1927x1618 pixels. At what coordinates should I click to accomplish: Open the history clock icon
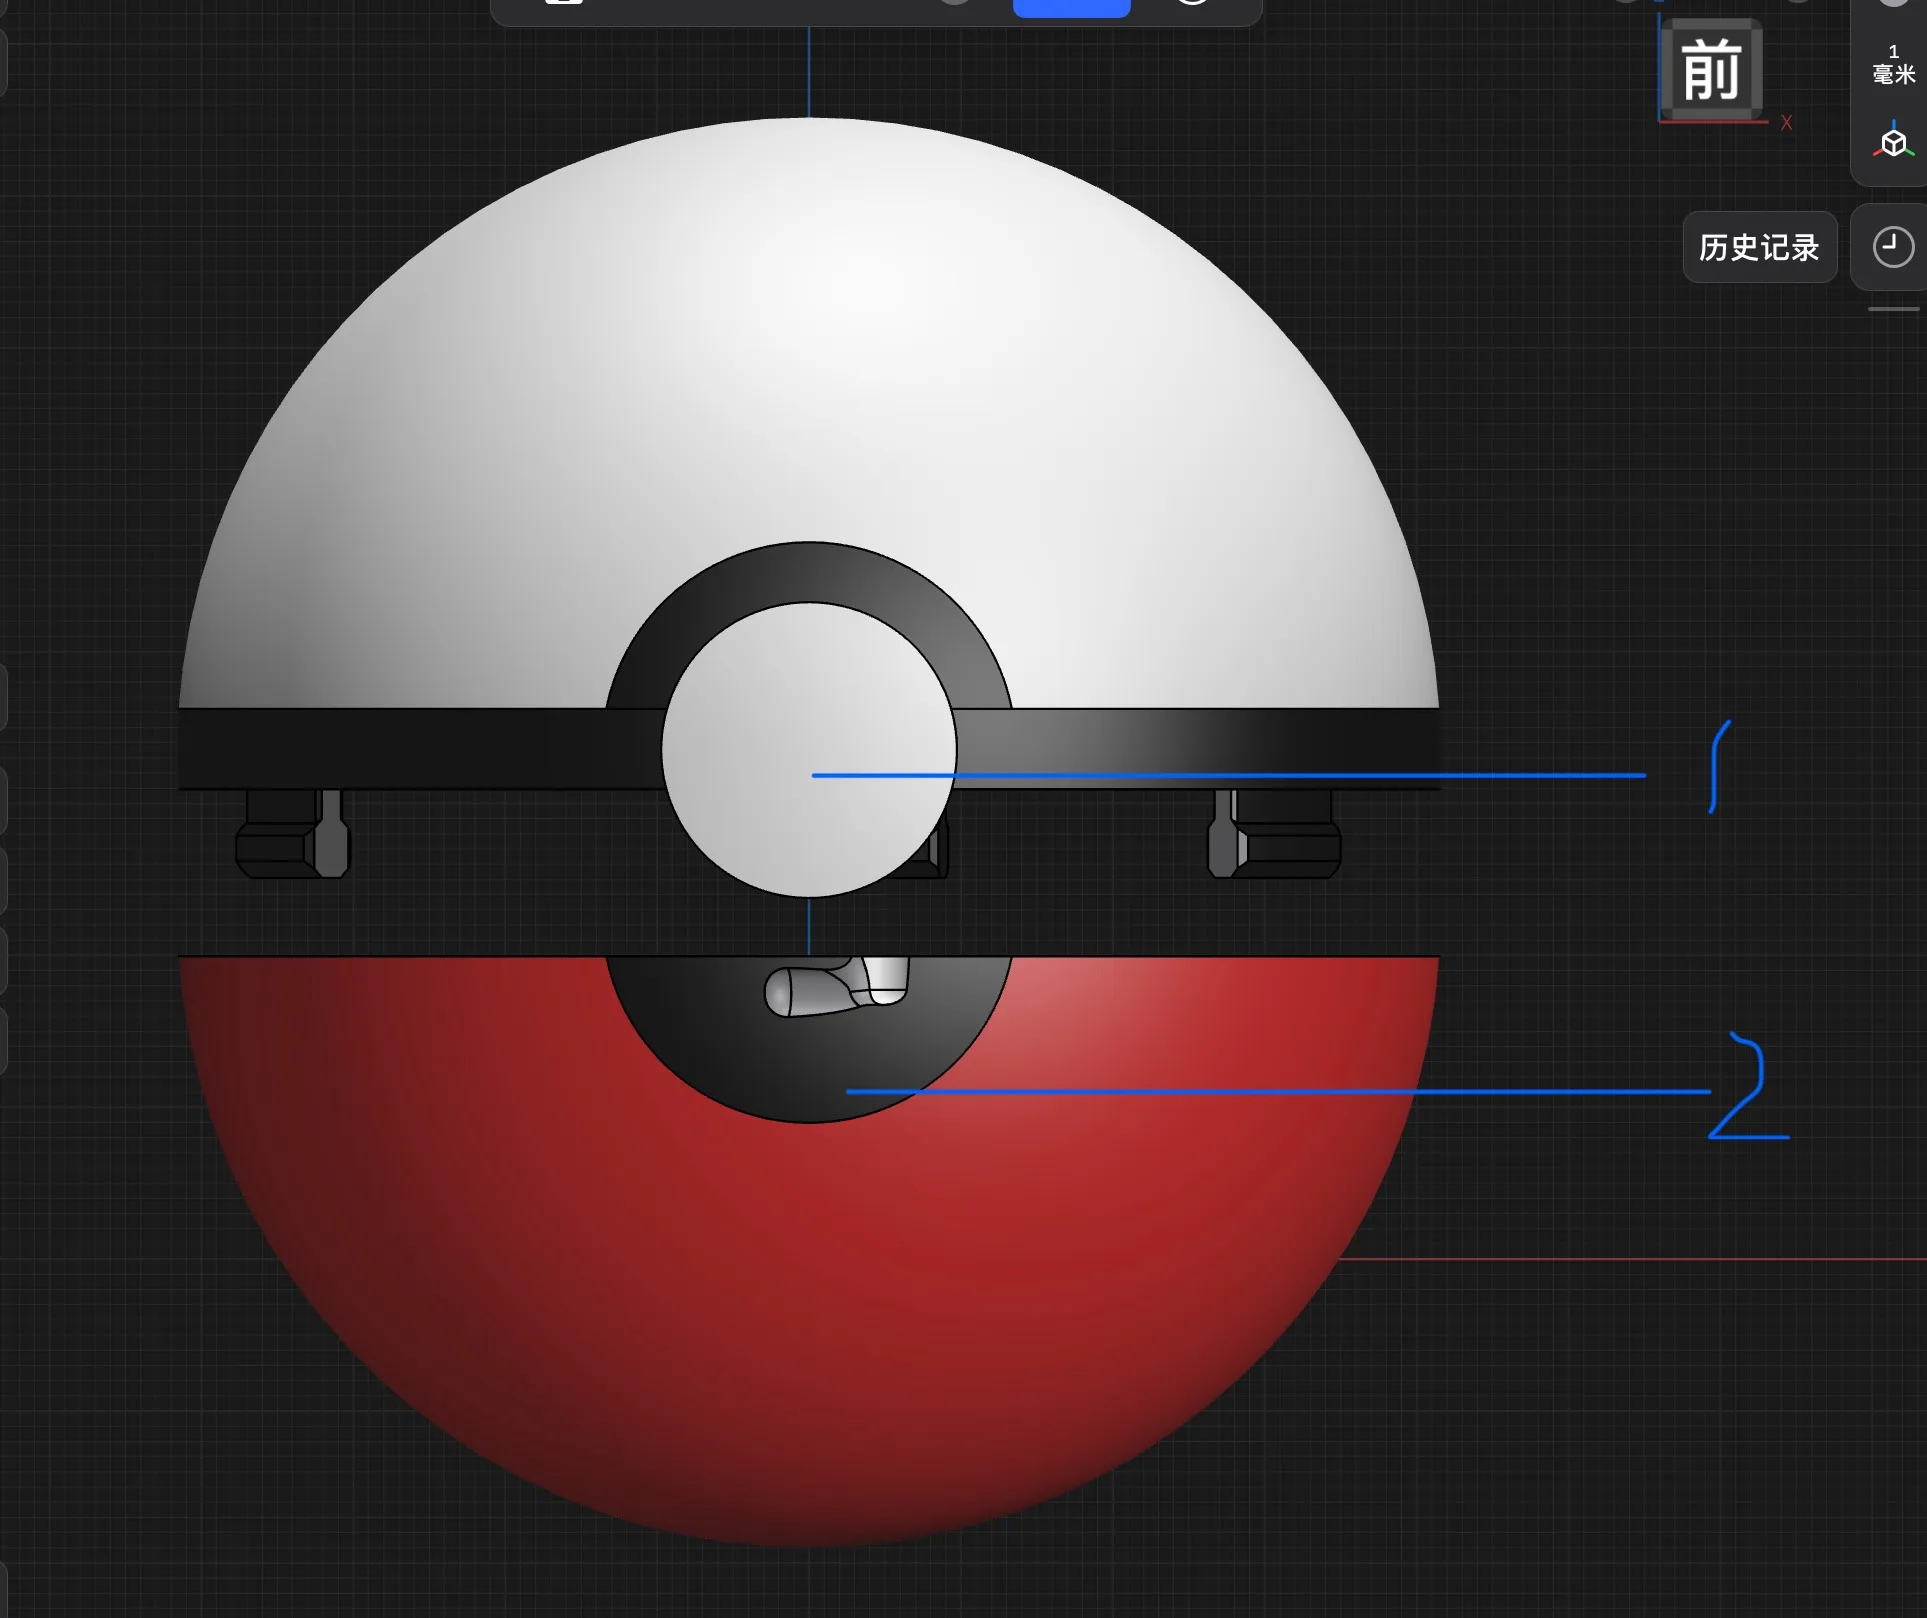[1892, 247]
